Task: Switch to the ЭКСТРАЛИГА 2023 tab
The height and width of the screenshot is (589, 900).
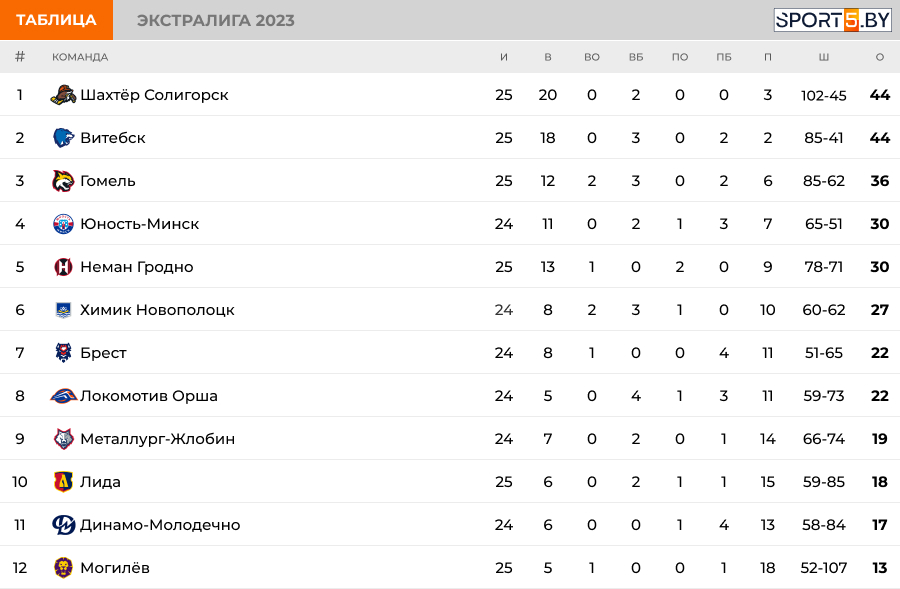Action: tap(216, 20)
